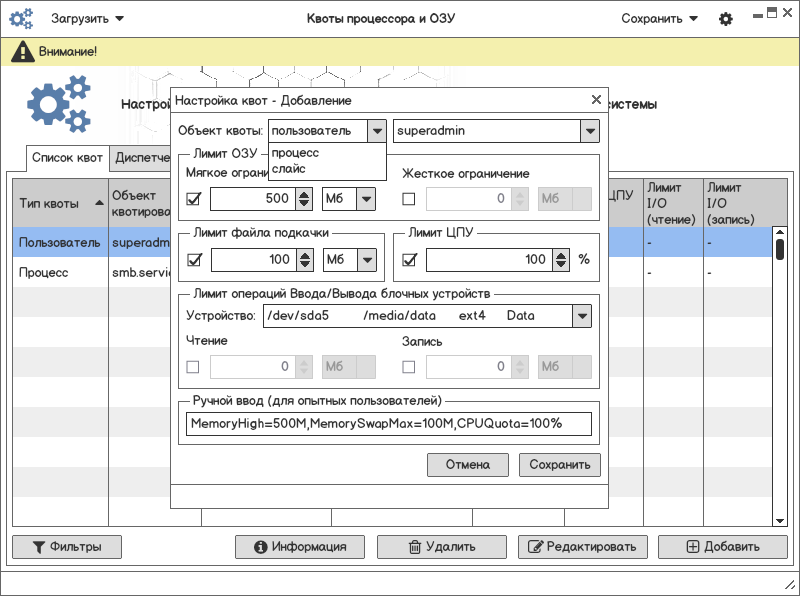
Task: Click the large gears image beside the heading
Action: [x=58, y=106]
